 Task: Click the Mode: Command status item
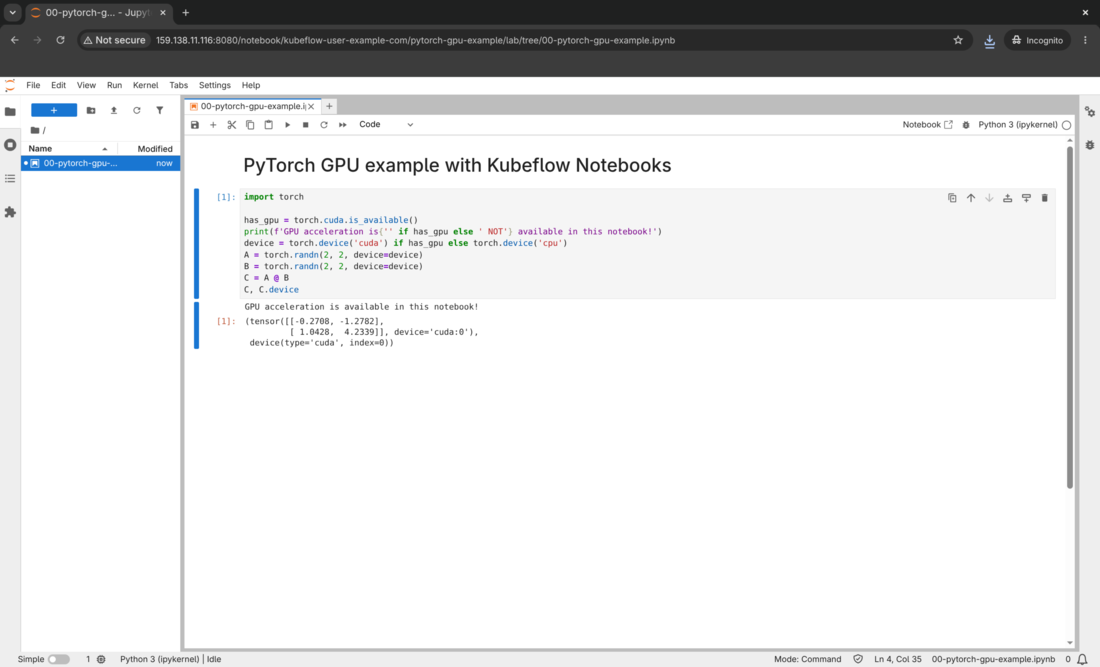pyautogui.click(x=807, y=659)
